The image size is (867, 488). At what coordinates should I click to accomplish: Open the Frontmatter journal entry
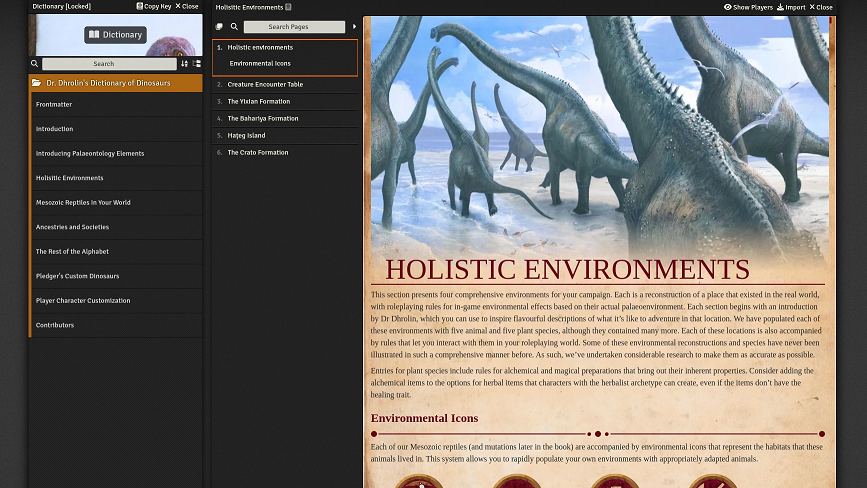[x=117, y=104]
